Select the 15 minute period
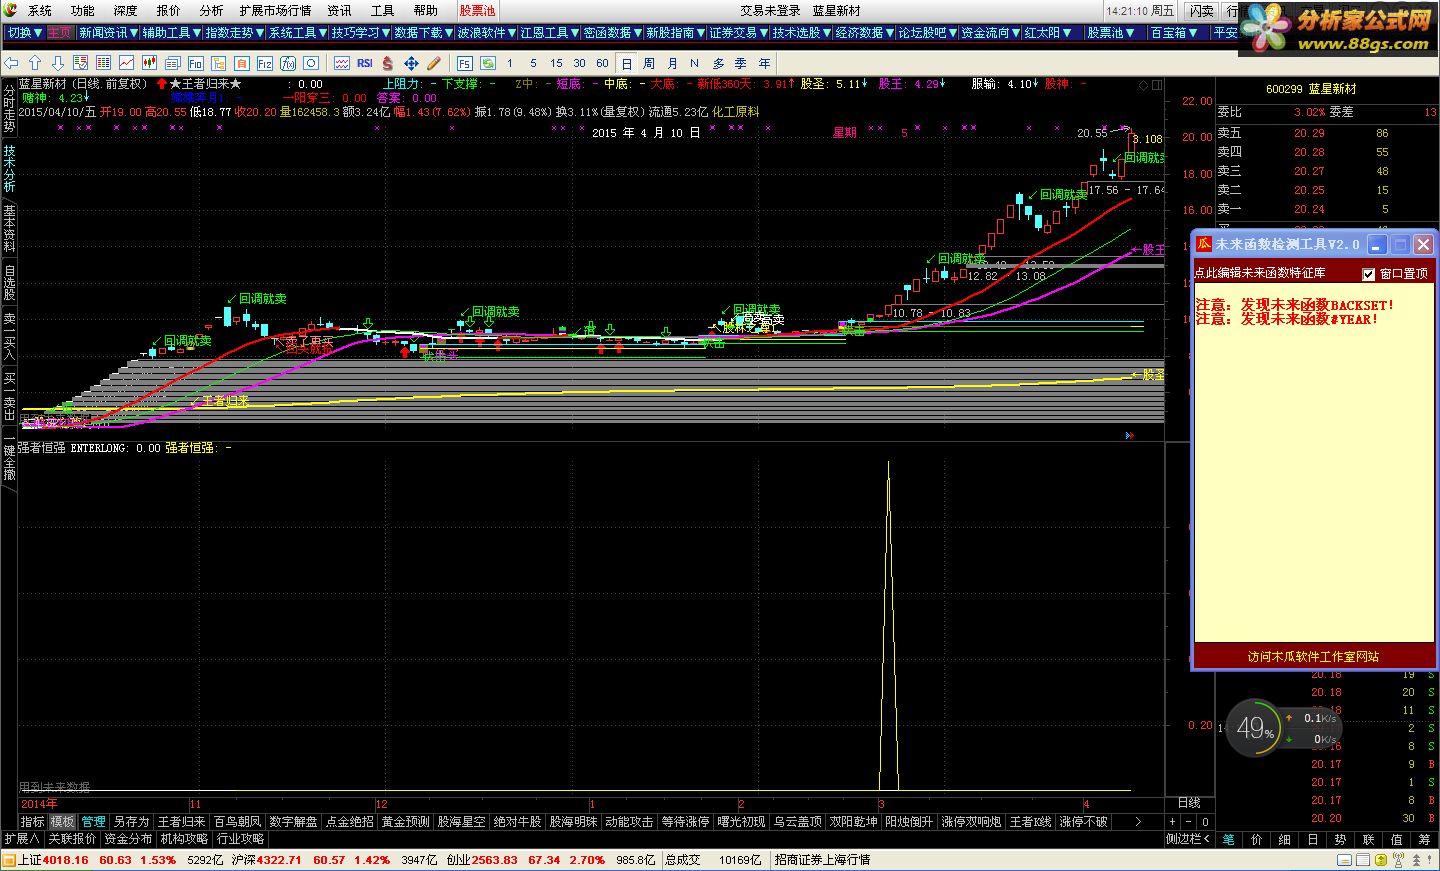Viewport: 1440px width, 871px height. pos(556,63)
